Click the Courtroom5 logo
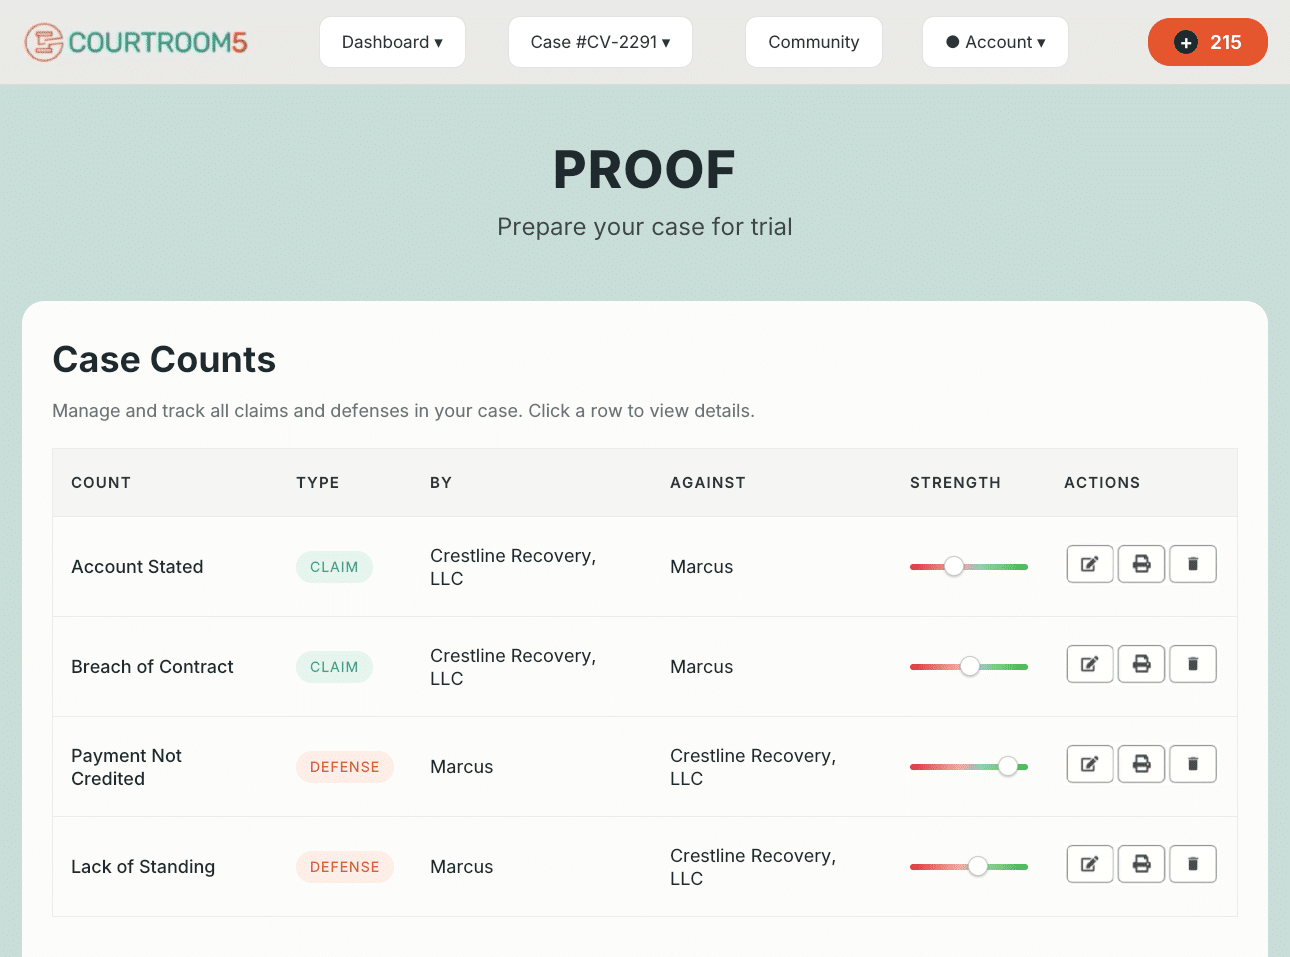This screenshot has width=1290, height=957. click(x=136, y=42)
